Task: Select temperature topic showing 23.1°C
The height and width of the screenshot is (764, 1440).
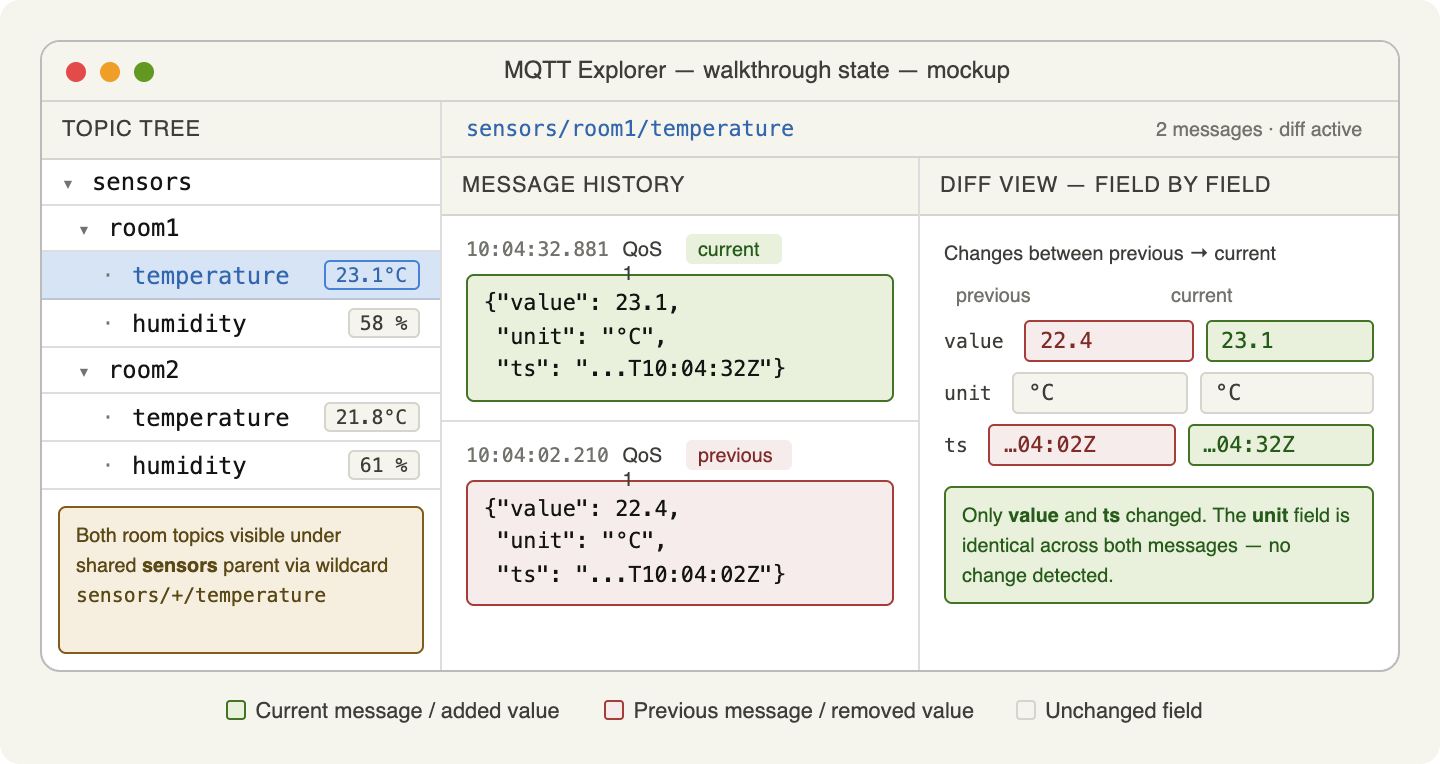Action: (x=241, y=276)
